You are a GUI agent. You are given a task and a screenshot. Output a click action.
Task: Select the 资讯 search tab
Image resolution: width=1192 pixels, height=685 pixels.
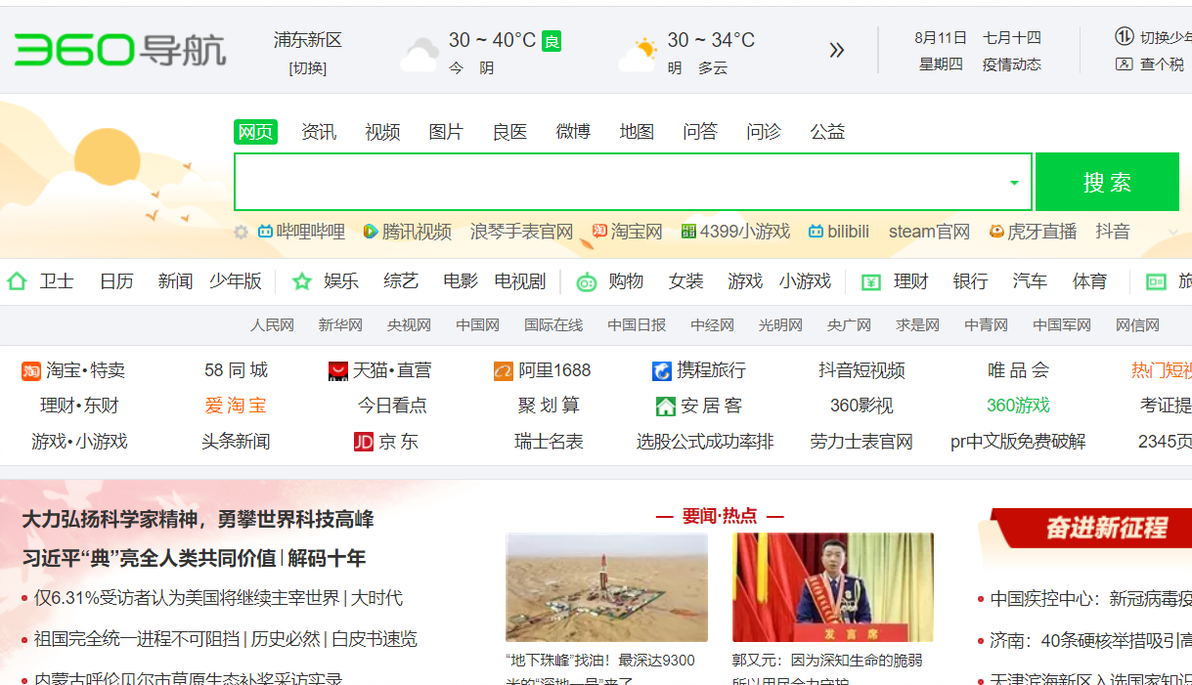319,132
